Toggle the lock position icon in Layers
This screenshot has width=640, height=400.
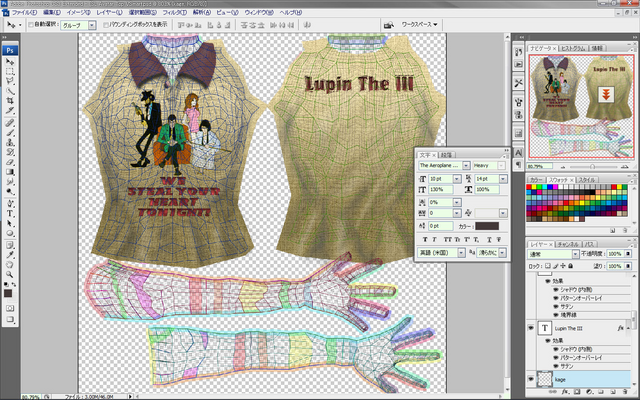(563, 266)
